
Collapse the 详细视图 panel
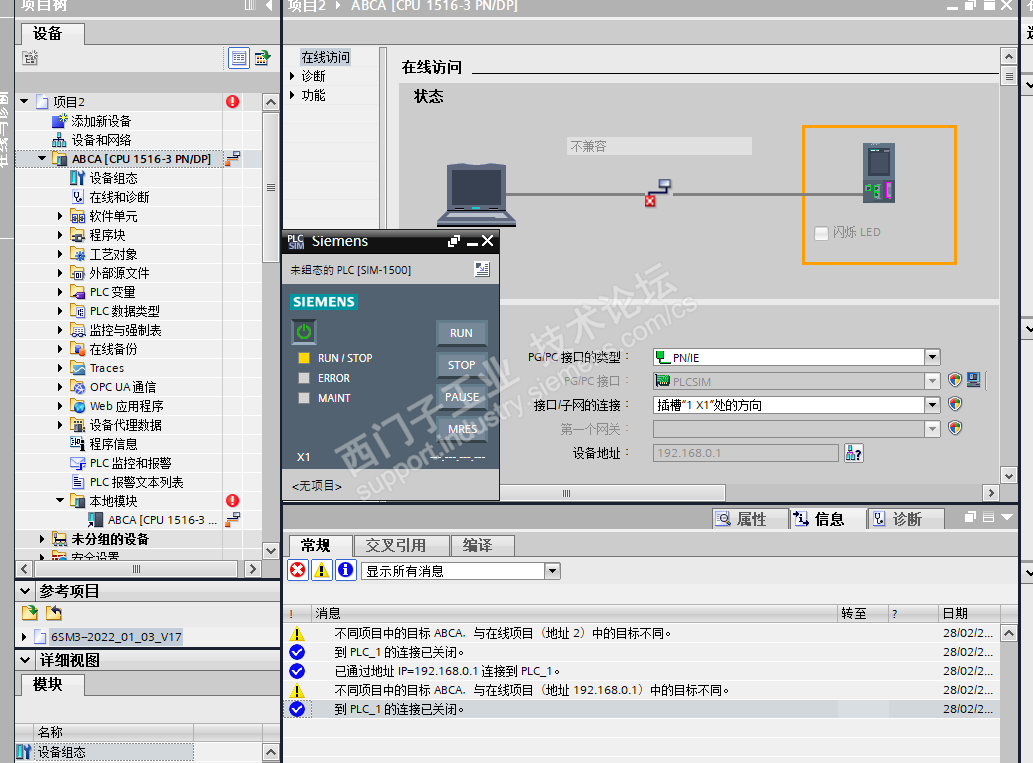coord(25,660)
